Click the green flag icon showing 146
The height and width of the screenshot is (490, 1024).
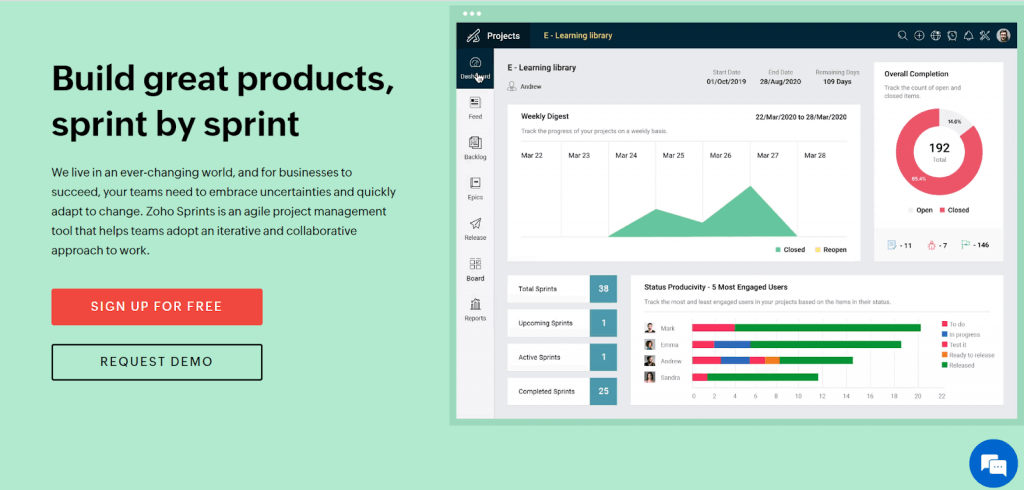pos(965,245)
